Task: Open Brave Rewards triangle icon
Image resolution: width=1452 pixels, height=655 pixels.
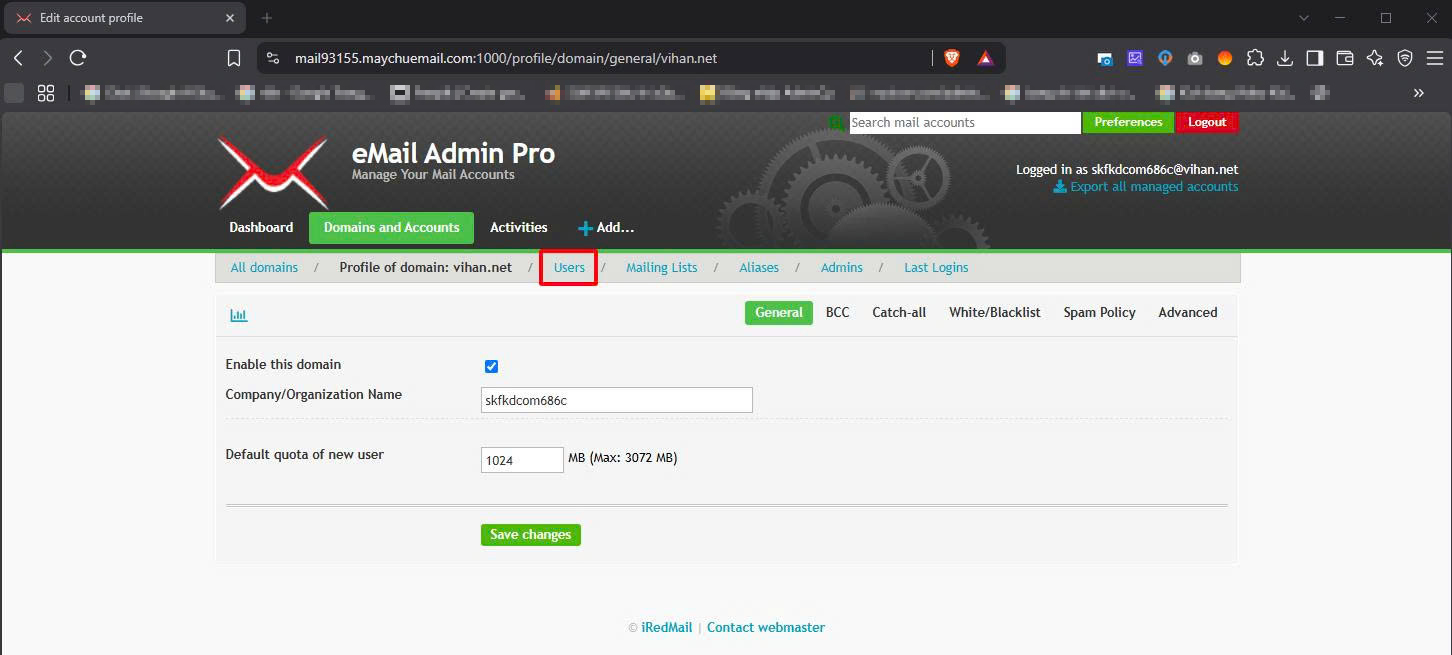Action: [985, 58]
